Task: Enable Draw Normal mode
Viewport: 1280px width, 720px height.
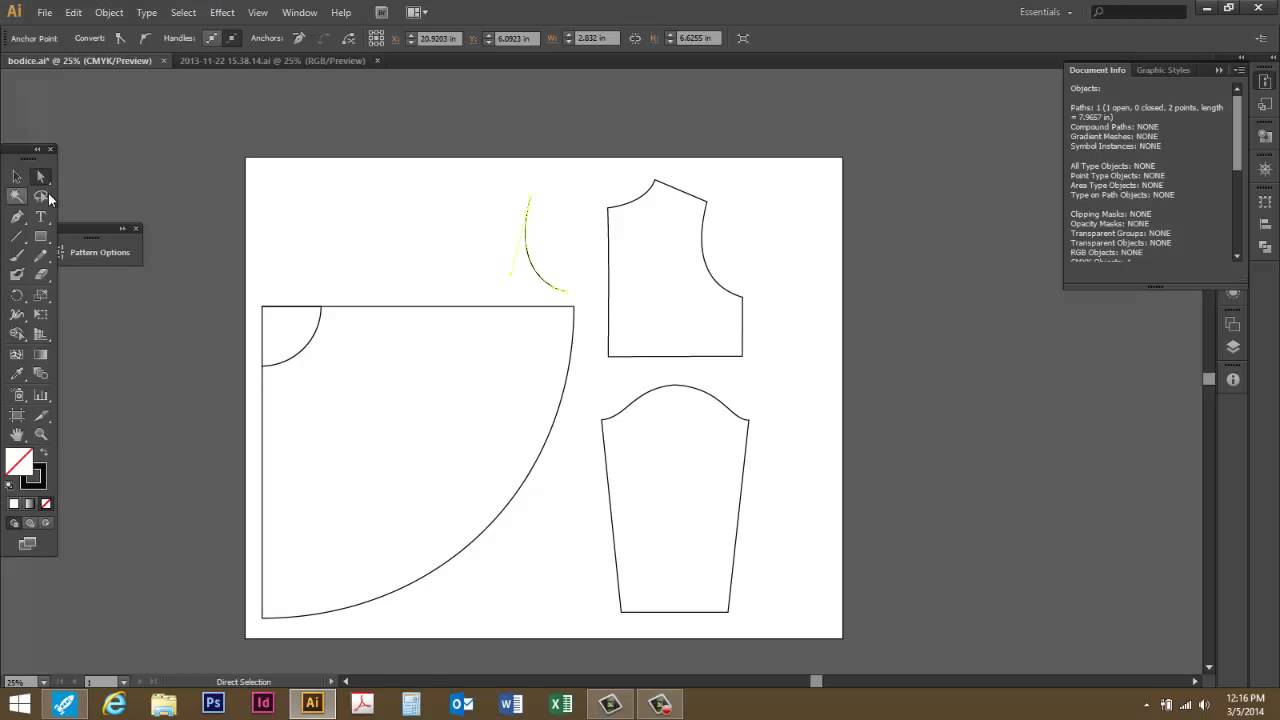Action: point(14,523)
